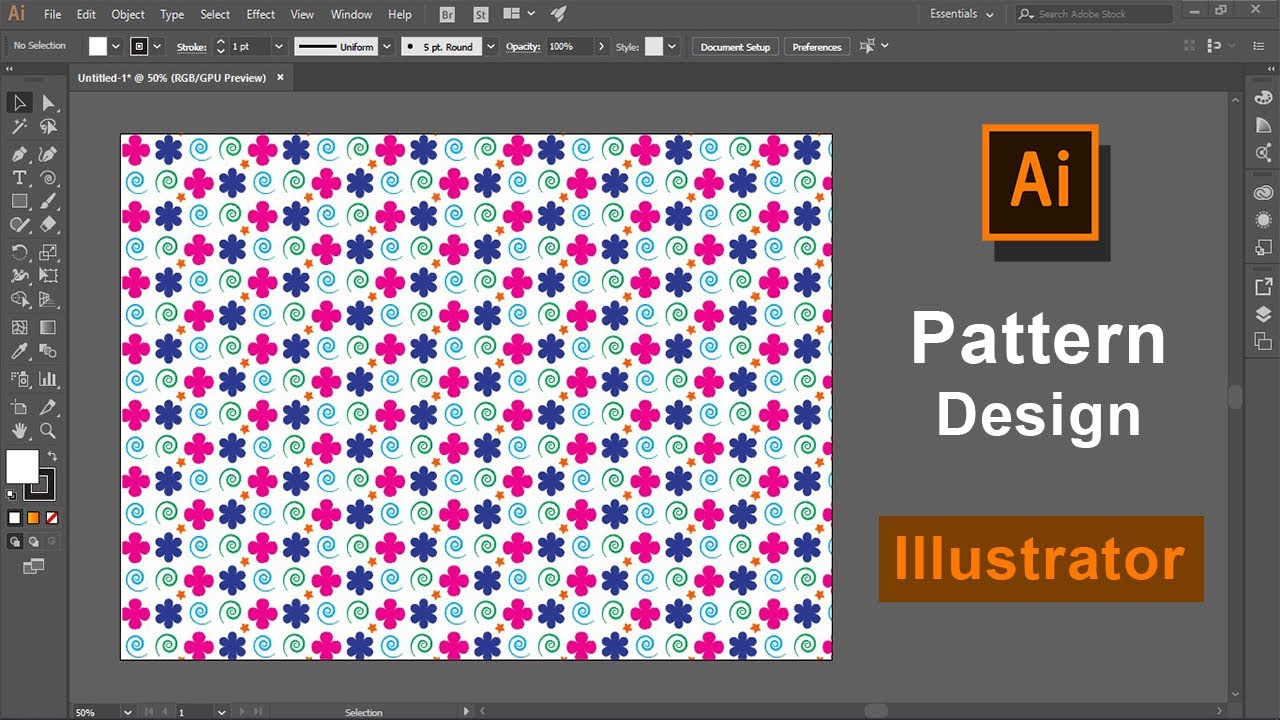Image resolution: width=1280 pixels, height=720 pixels.
Task: Open the Effect menu
Action: click(x=261, y=14)
